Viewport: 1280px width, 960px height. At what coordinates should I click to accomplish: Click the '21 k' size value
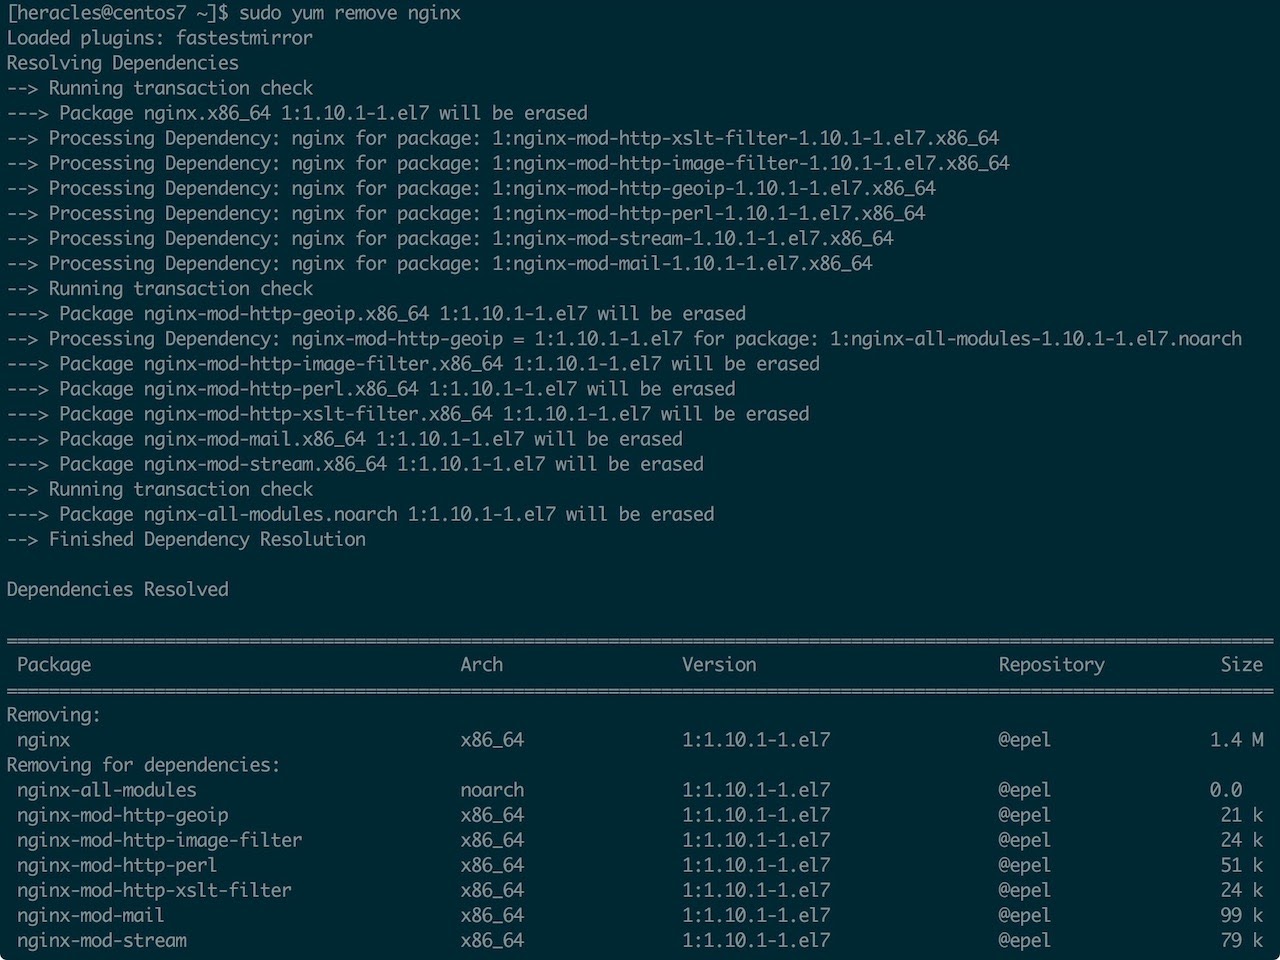click(1242, 815)
